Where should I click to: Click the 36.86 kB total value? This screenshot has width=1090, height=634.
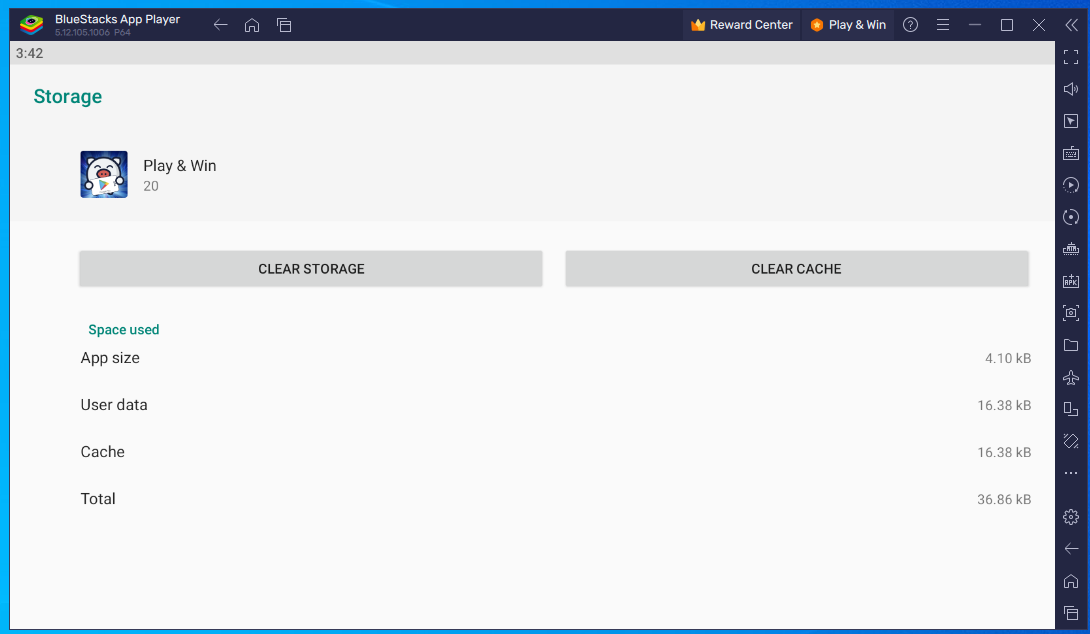pyautogui.click(x=1004, y=500)
